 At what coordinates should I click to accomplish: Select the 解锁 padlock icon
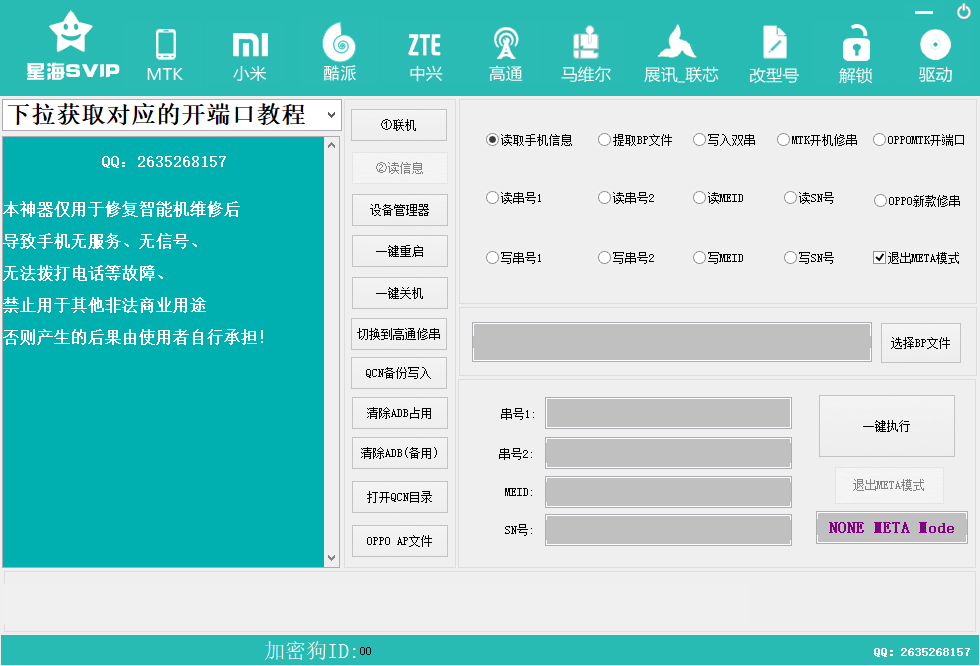pos(856,55)
